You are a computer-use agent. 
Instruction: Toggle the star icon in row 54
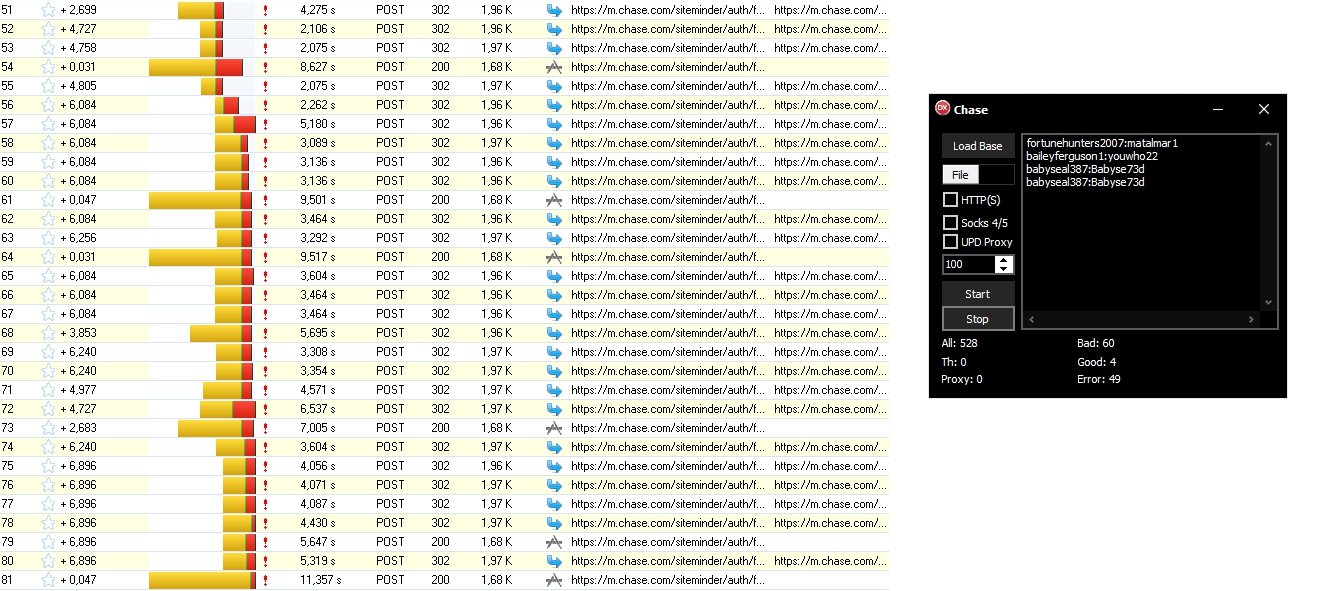(48, 67)
